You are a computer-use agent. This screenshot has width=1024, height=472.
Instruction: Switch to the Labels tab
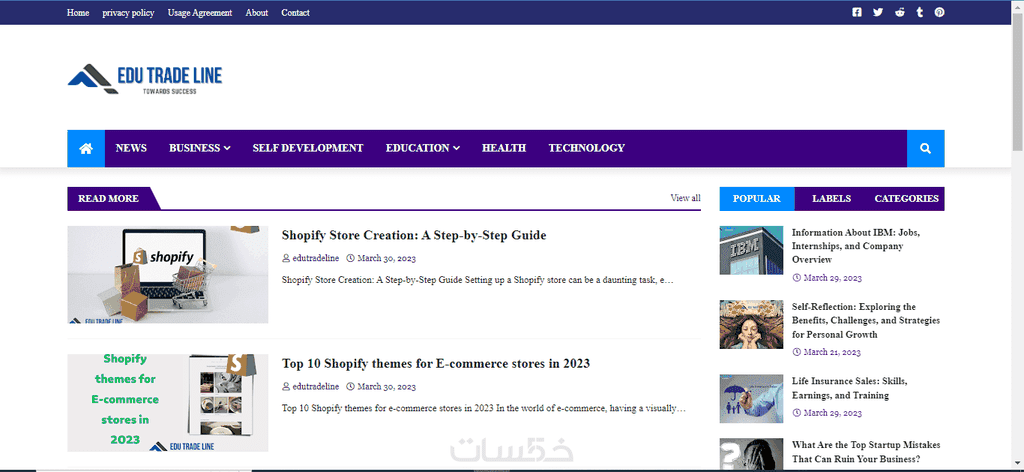(831, 198)
